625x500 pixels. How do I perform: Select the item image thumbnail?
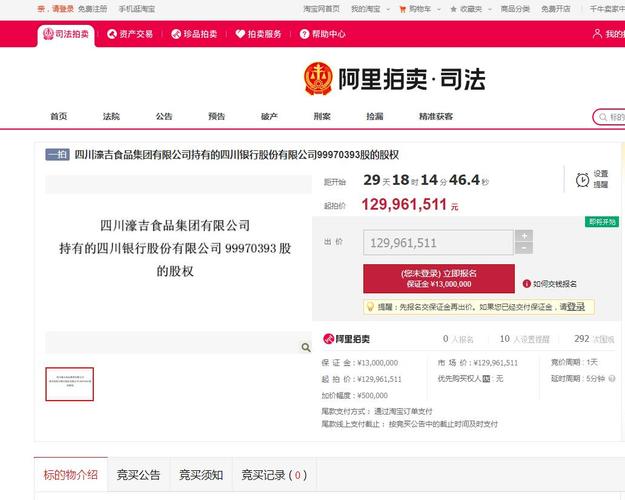point(70,384)
